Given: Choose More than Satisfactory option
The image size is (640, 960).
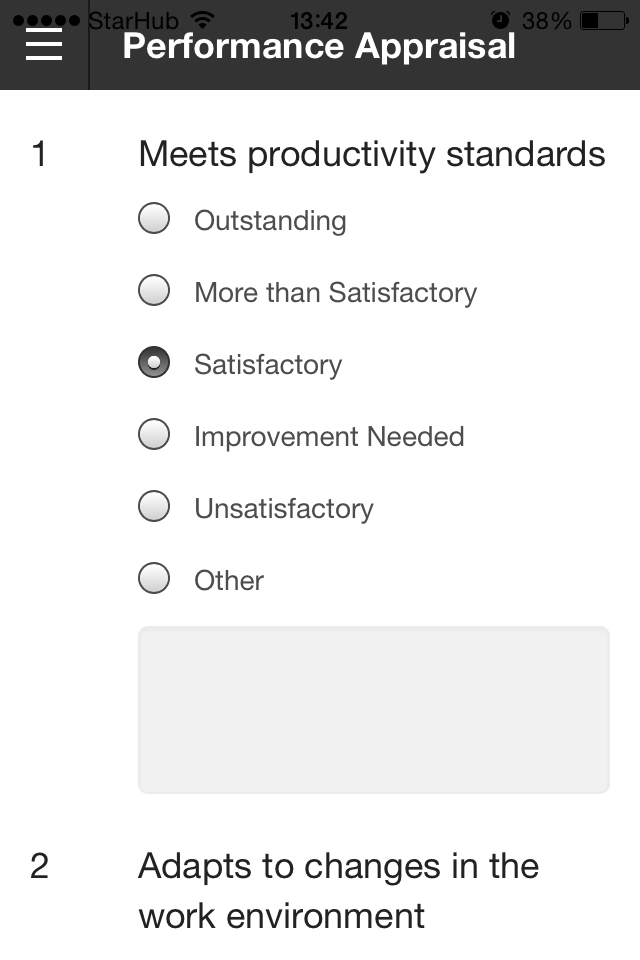Looking at the screenshot, I should (x=154, y=290).
